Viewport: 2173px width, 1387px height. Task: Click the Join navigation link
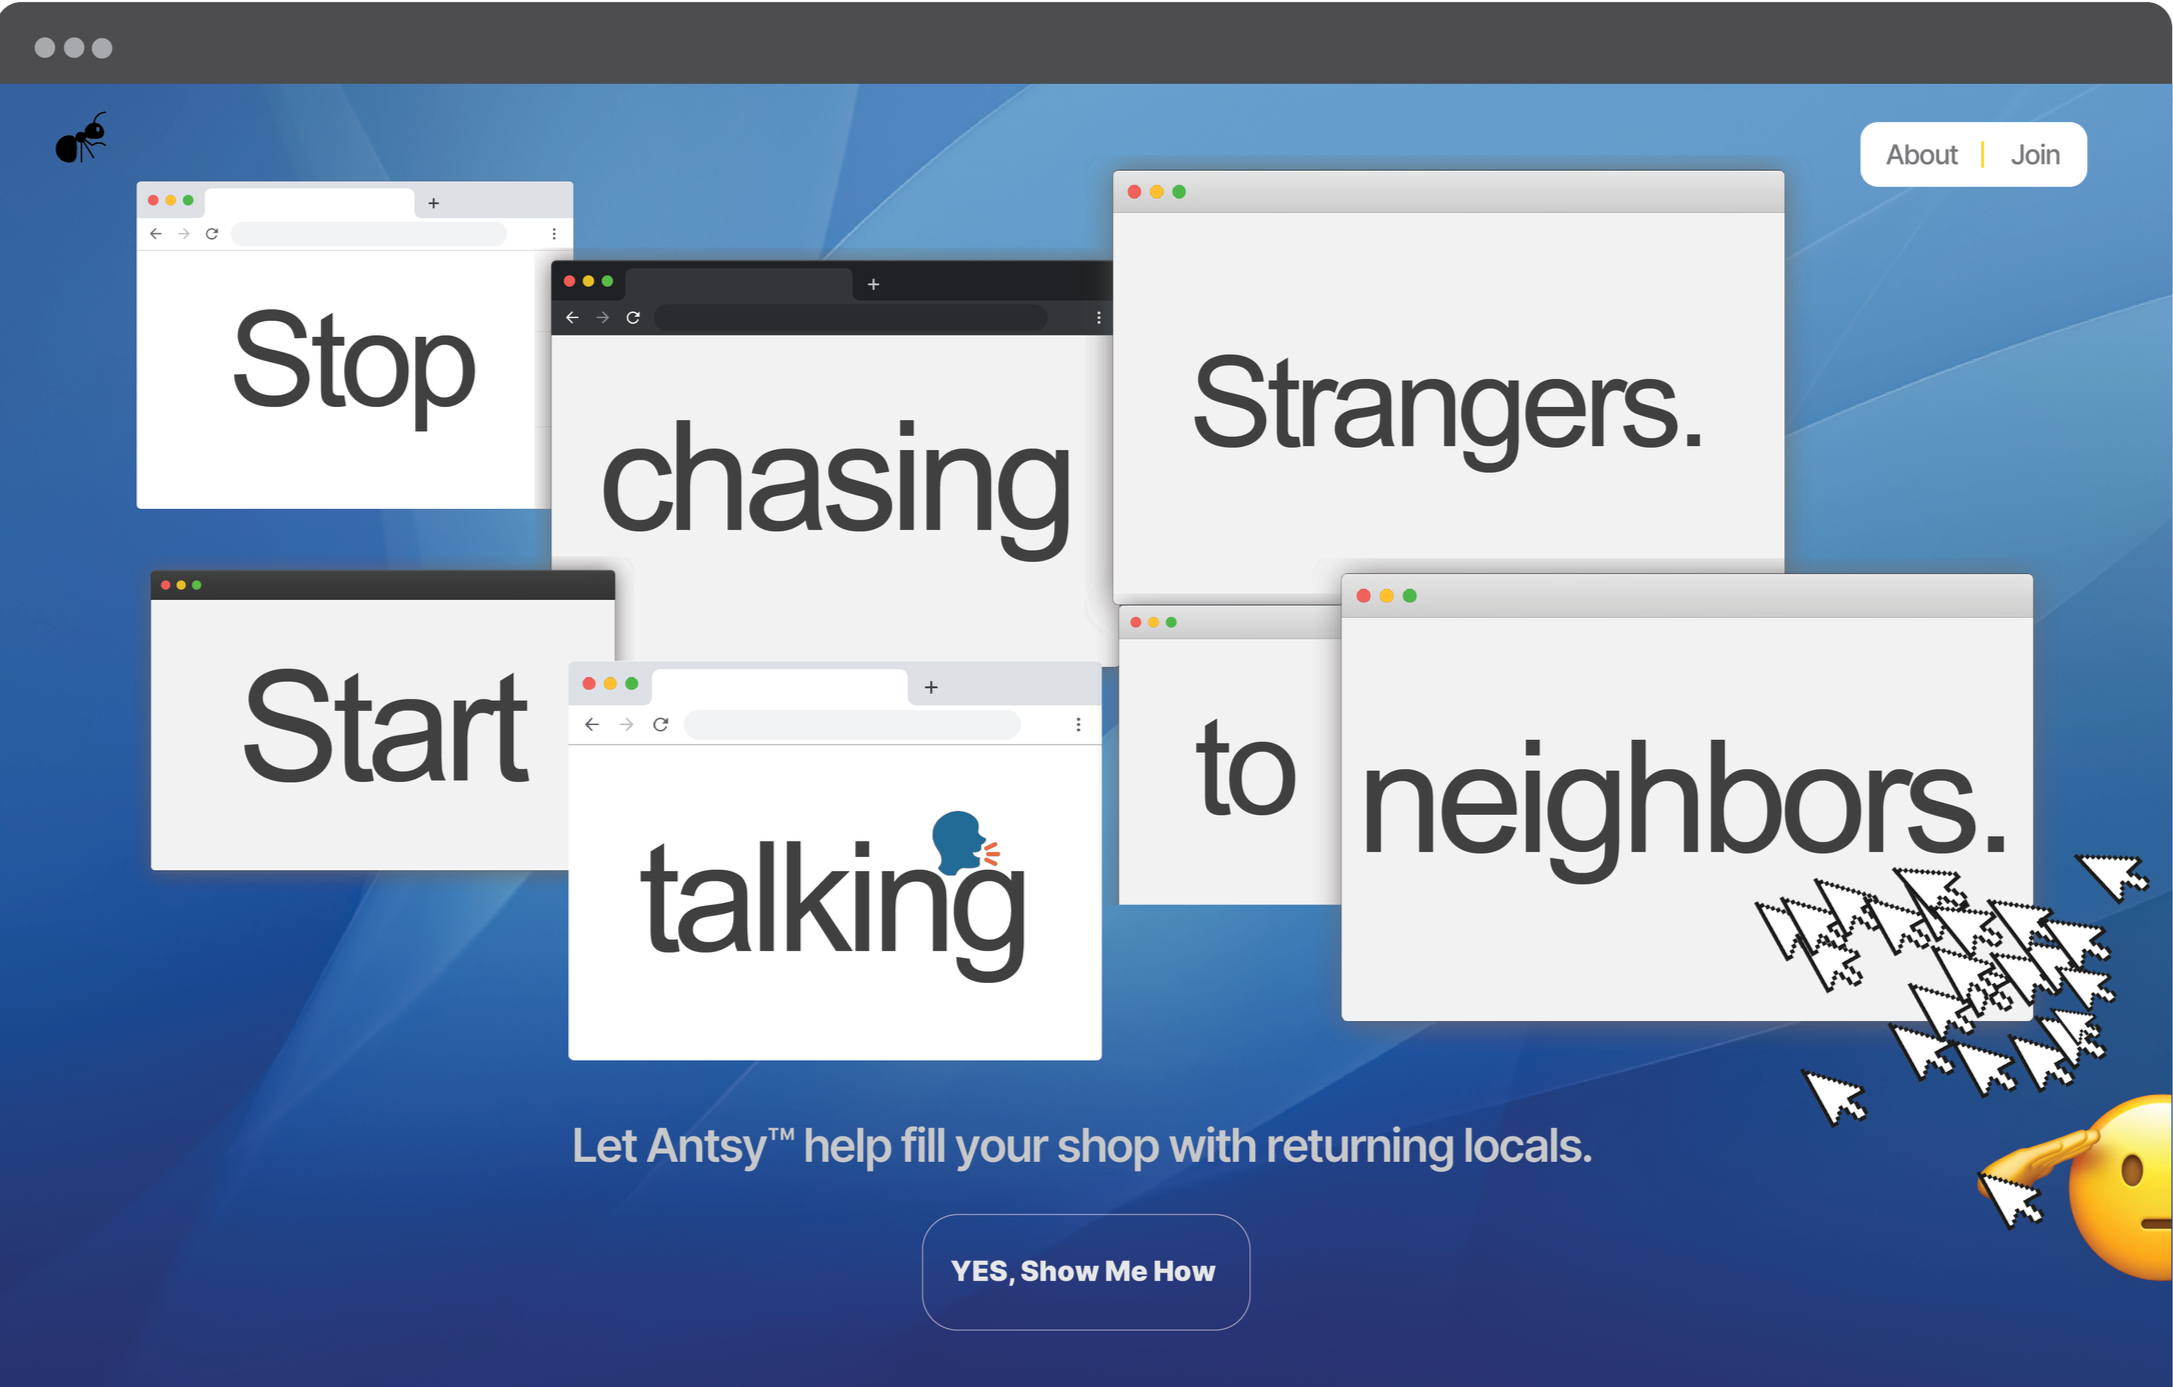[x=2034, y=155]
